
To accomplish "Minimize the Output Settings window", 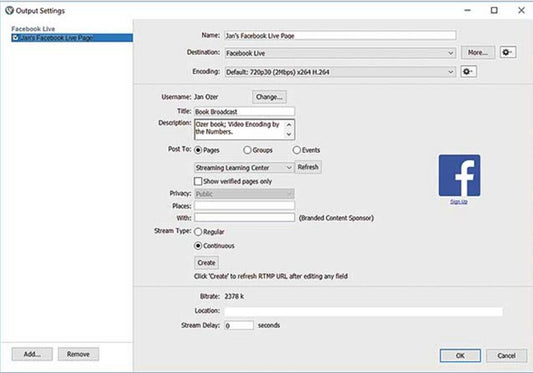I will tap(468, 11).
